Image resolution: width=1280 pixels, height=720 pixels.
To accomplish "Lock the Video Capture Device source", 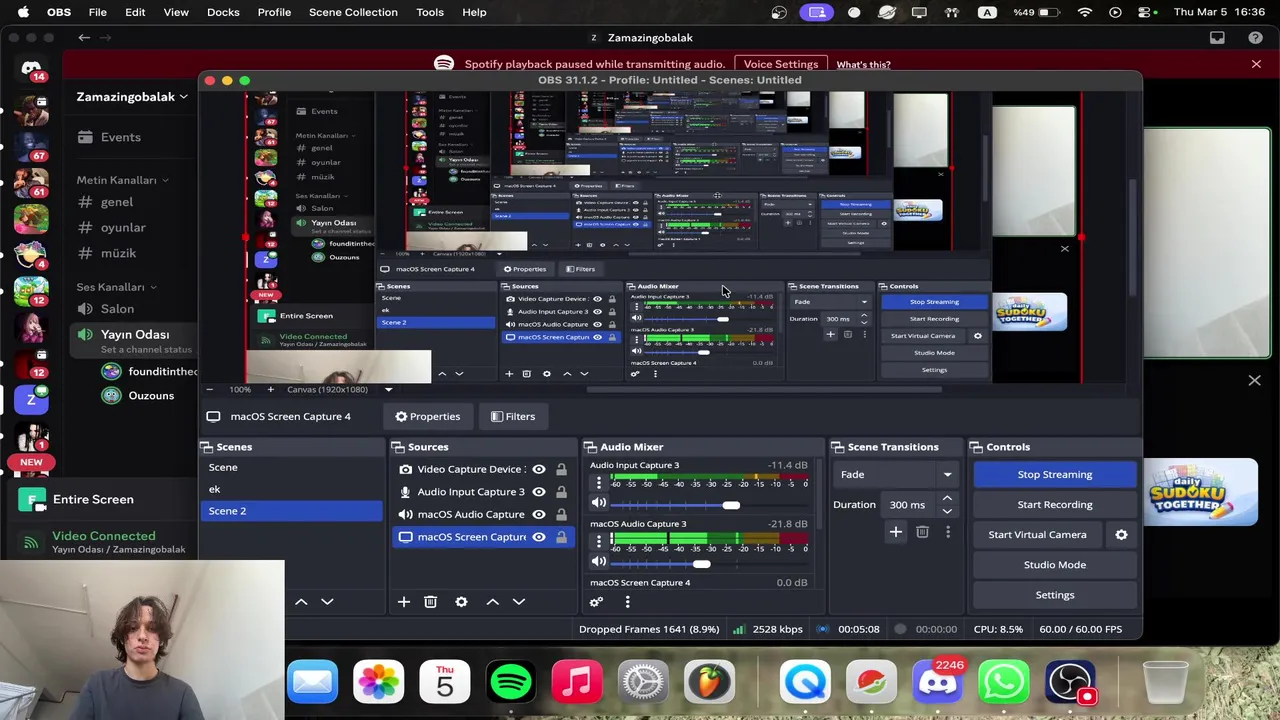I will pos(561,469).
